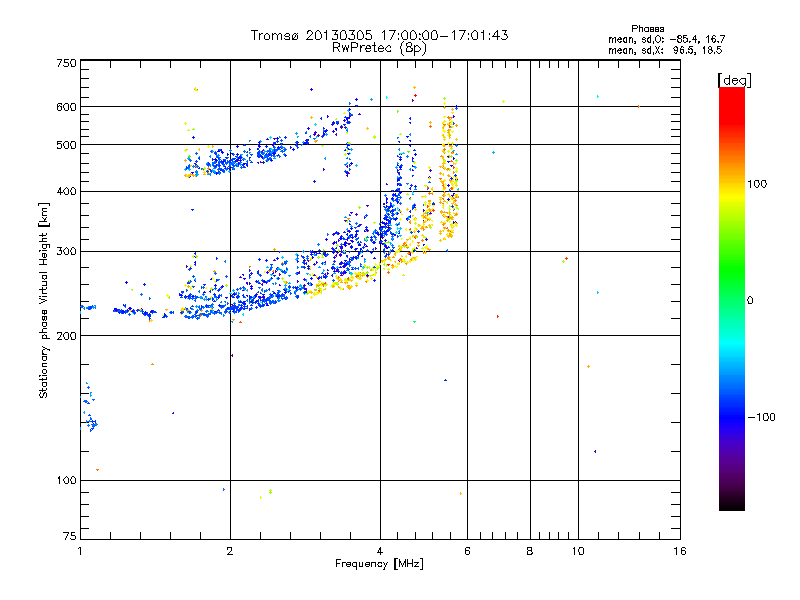Click the x-axis label '4'
Image resolution: width=800 pixels, height=600 pixels.
click(380, 551)
